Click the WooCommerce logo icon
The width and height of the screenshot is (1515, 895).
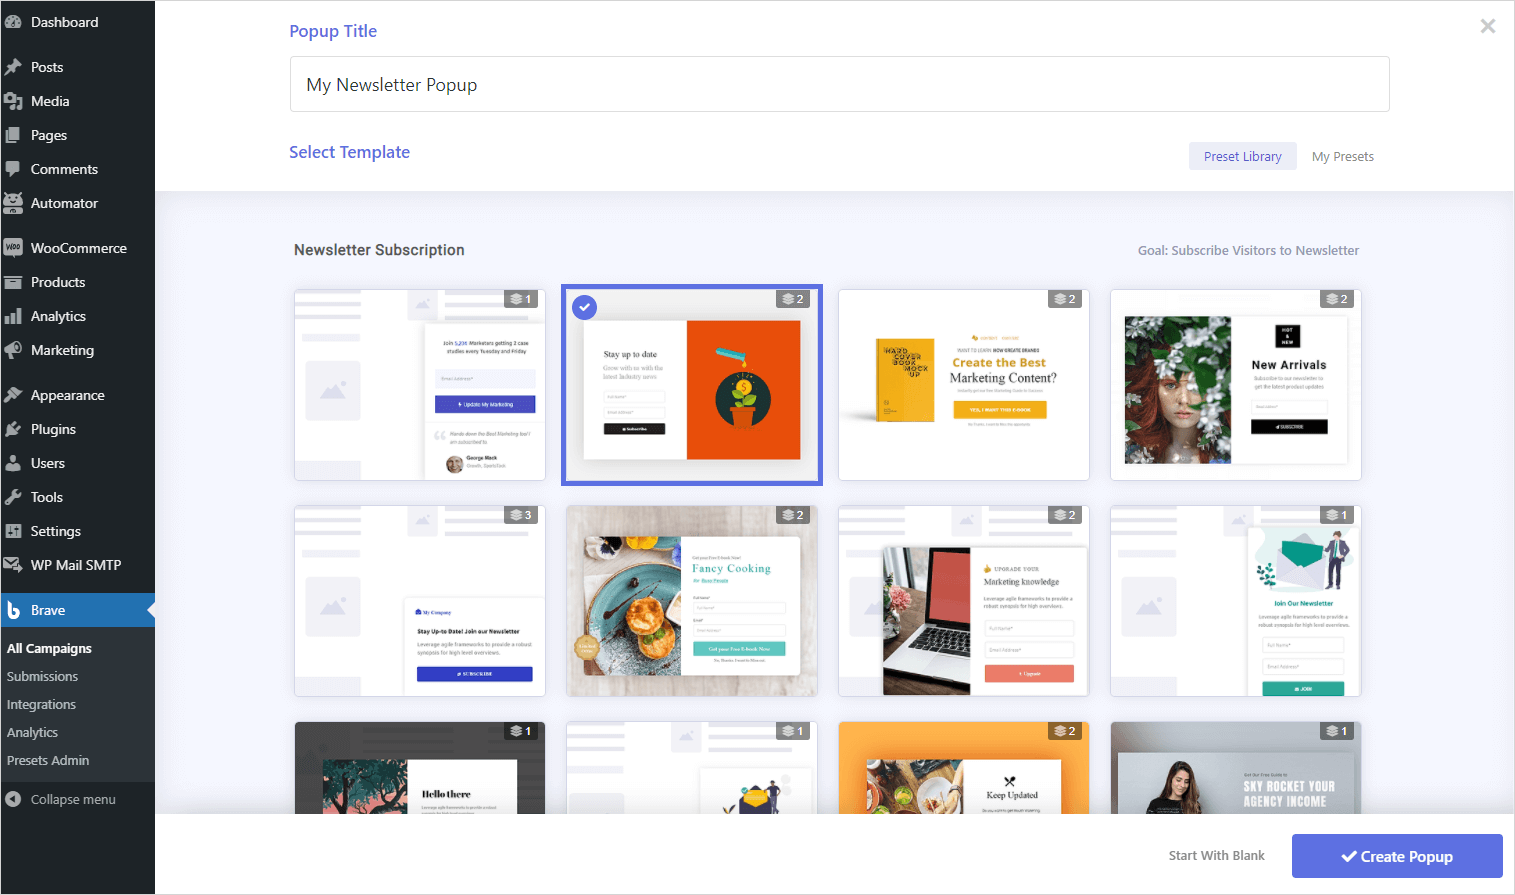tap(13, 248)
